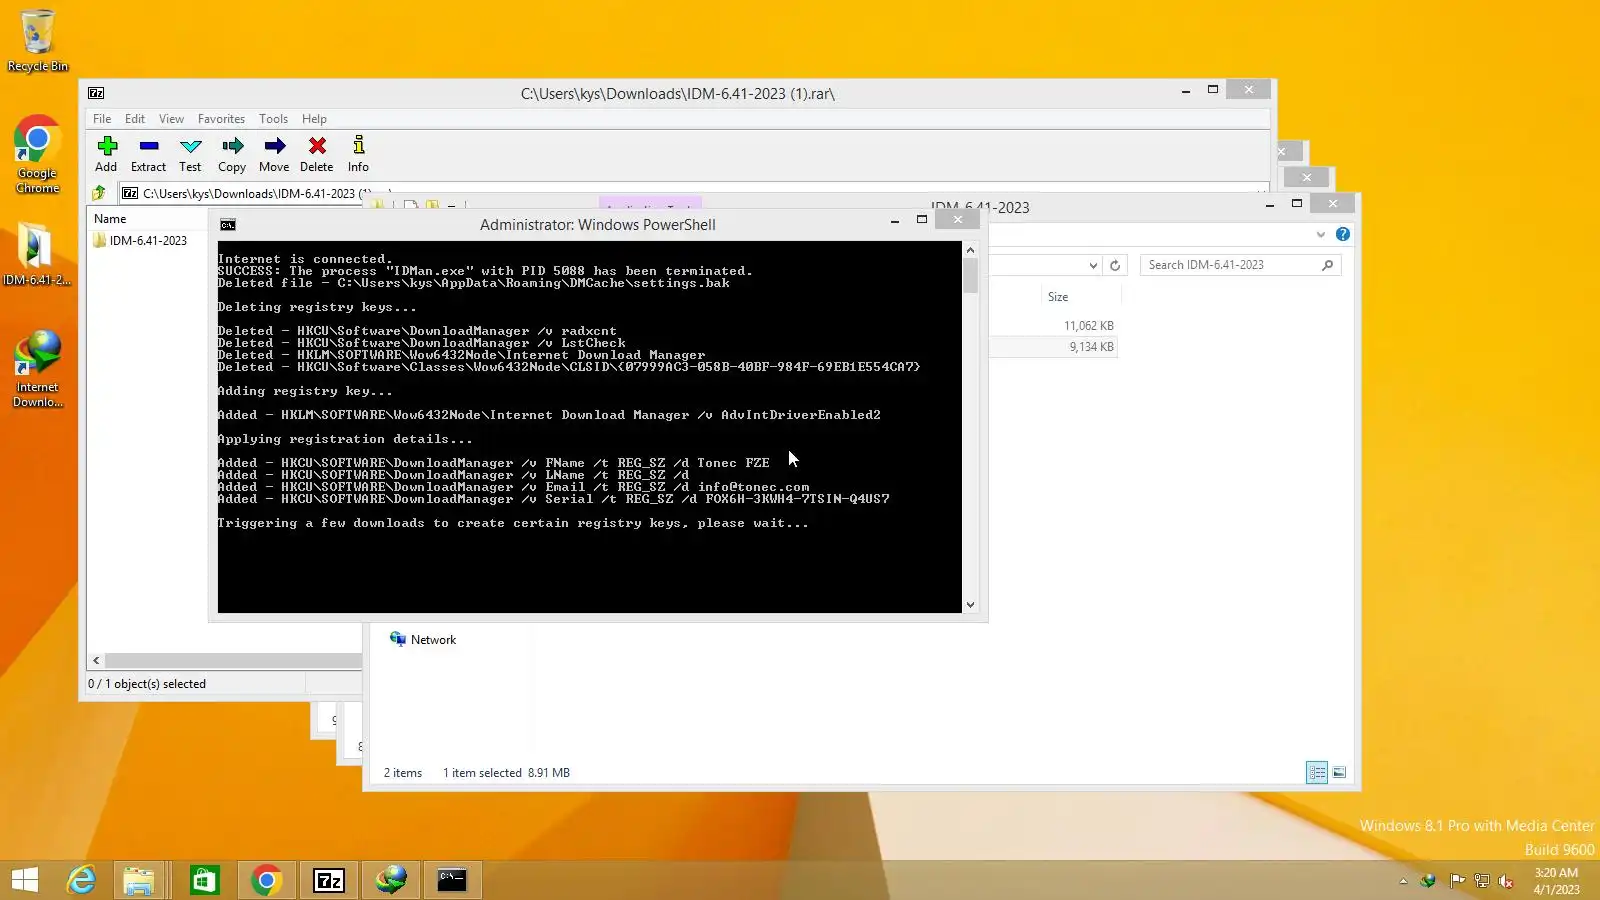
Task: Open Explorer help with the question mark icon
Action: point(1343,235)
